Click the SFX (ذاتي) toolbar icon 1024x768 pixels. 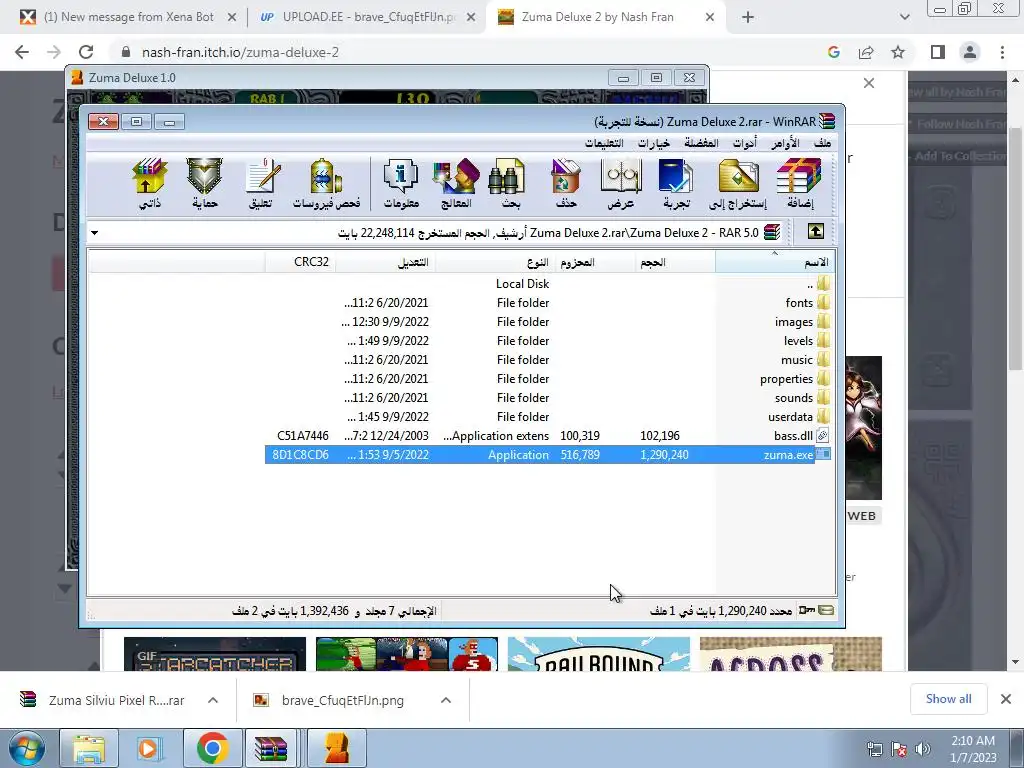point(150,184)
